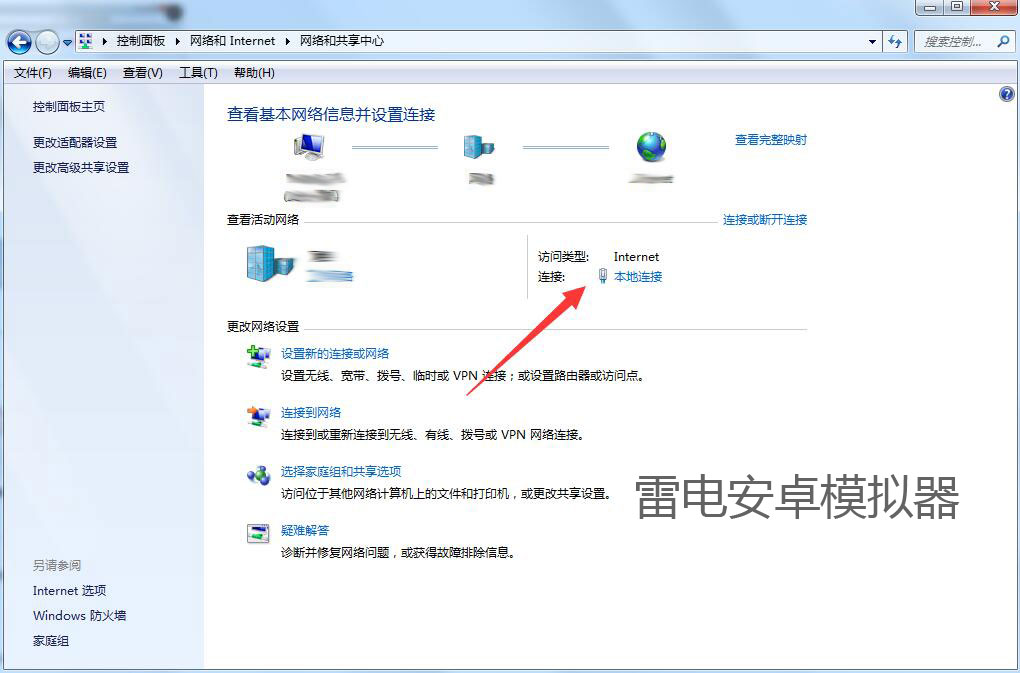This screenshot has width=1020, height=673.
Task: Open the recent pages dropdown arrow
Action: click(x=68, y=42)
